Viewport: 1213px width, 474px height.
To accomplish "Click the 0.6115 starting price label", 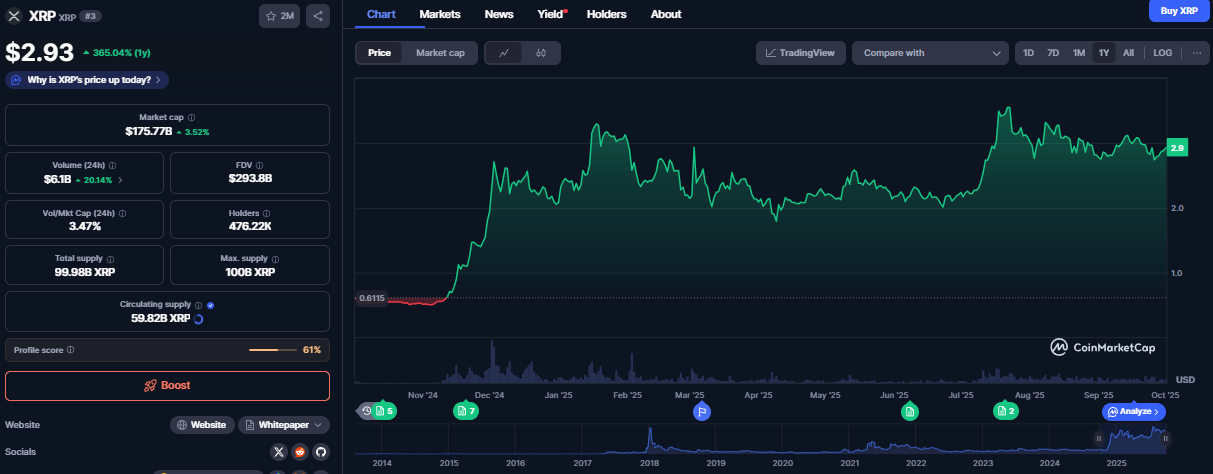I will [370, 298].
